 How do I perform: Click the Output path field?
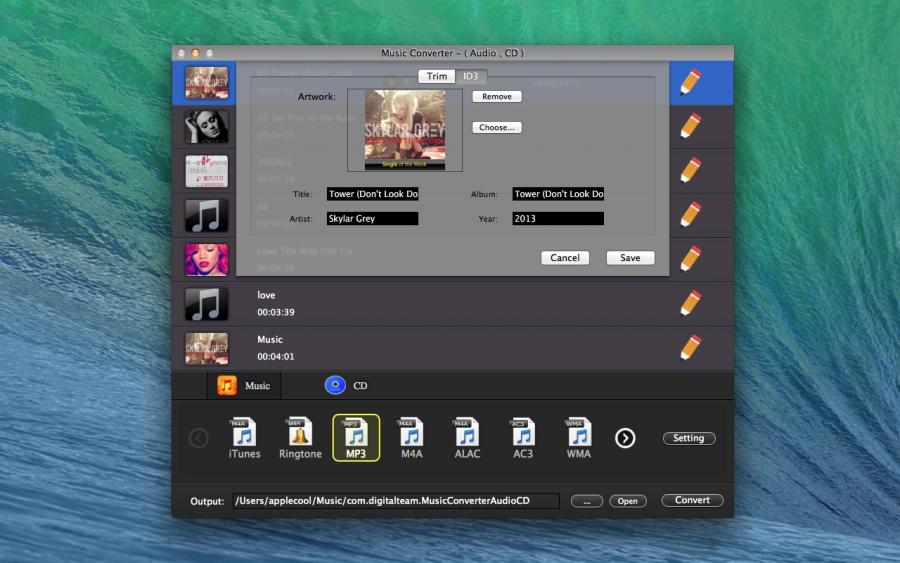pos(395,501)
